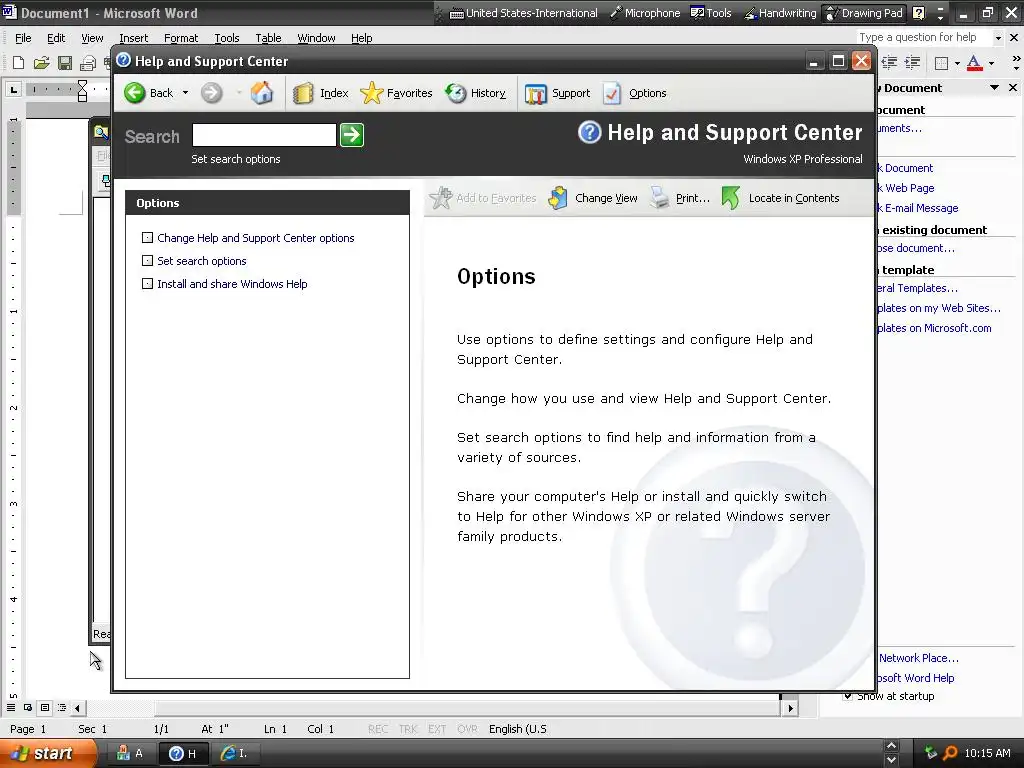Open Word Insert menu
Image resolution: width=1024 pixels, height=768 pixels.
(x=133, y=38)
